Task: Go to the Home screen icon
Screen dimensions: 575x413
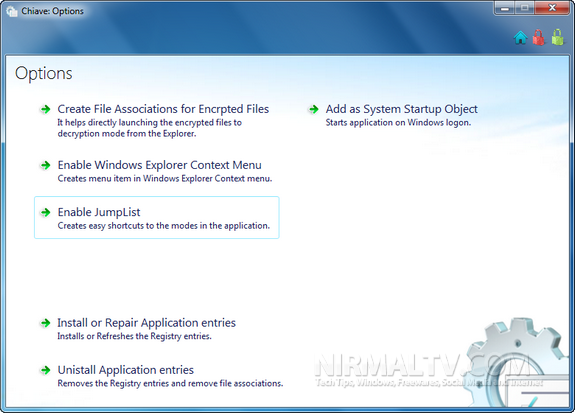Action: (x=520, y=37)
